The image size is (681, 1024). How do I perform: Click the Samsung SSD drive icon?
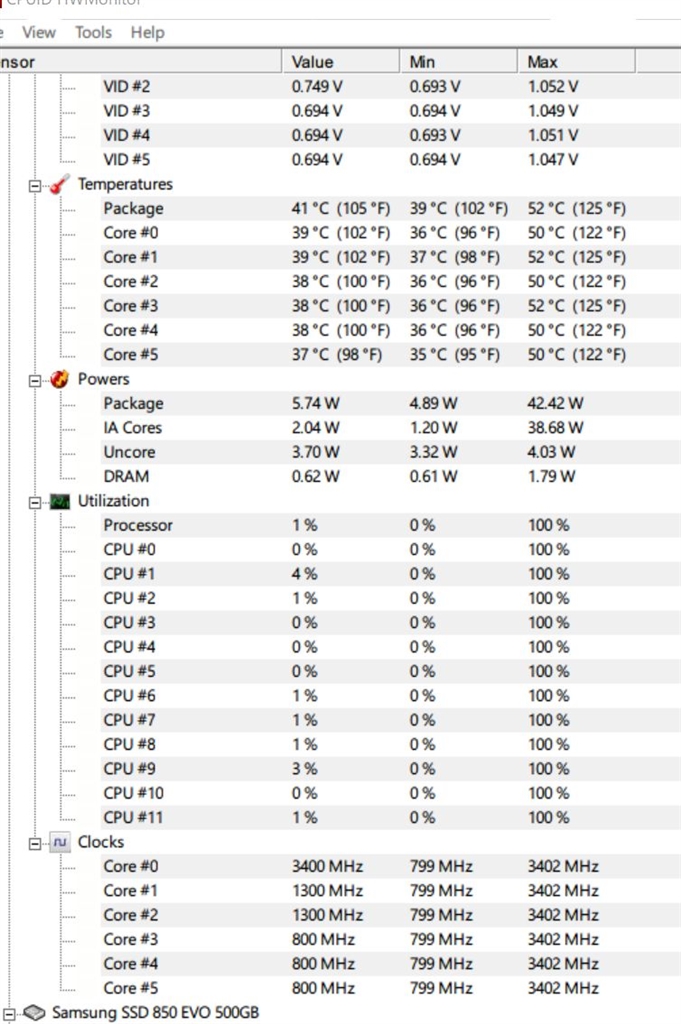(34, 1012)
